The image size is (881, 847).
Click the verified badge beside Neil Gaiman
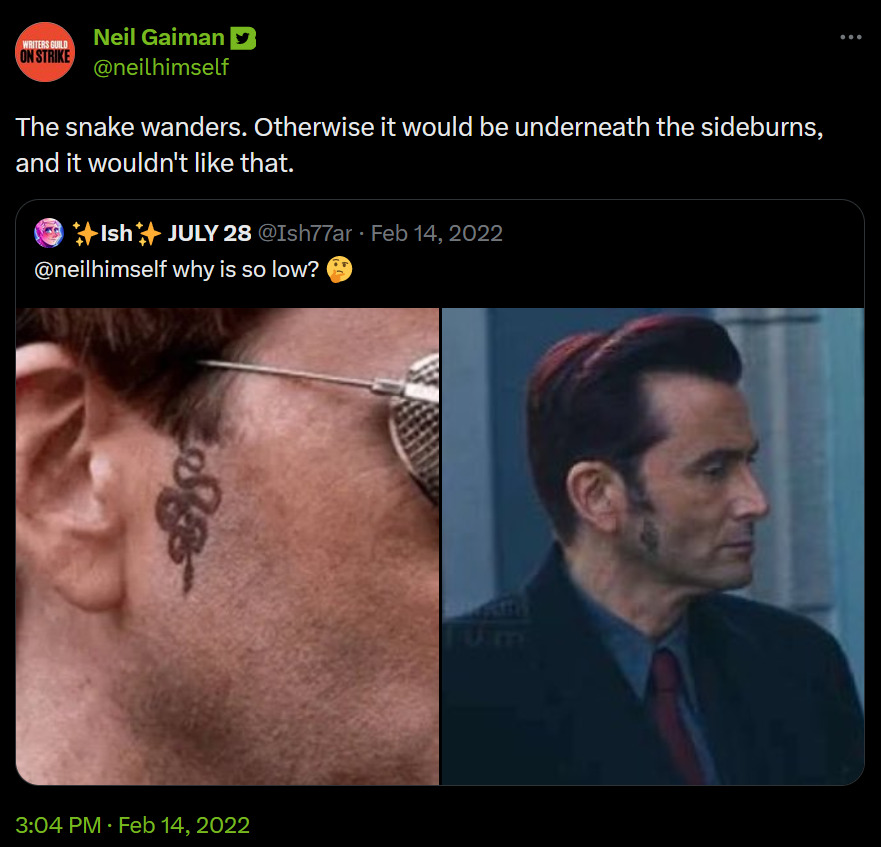pos(243,38)
